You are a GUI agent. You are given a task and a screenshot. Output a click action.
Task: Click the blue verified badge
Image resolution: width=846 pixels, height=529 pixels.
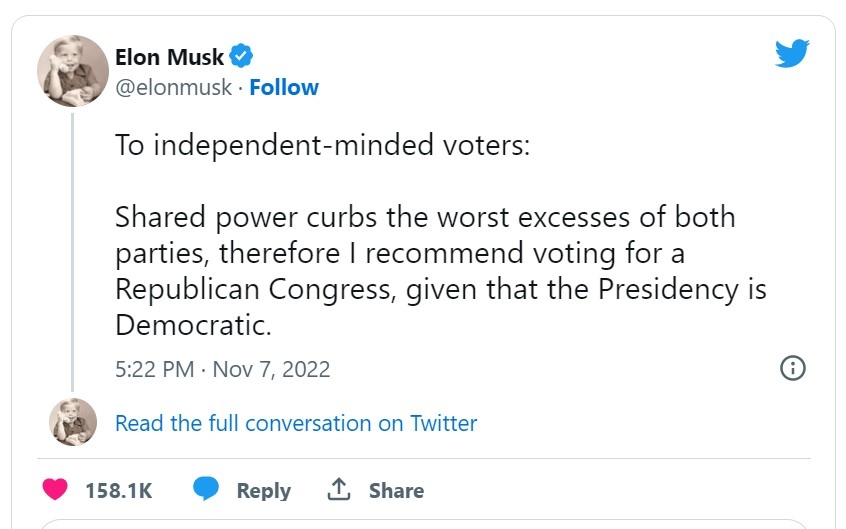243,57
